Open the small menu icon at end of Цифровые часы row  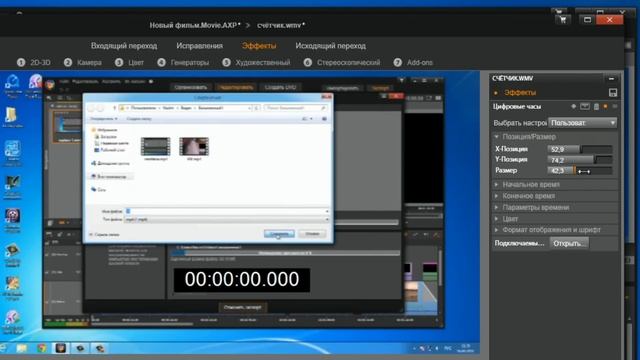[614, 107]
